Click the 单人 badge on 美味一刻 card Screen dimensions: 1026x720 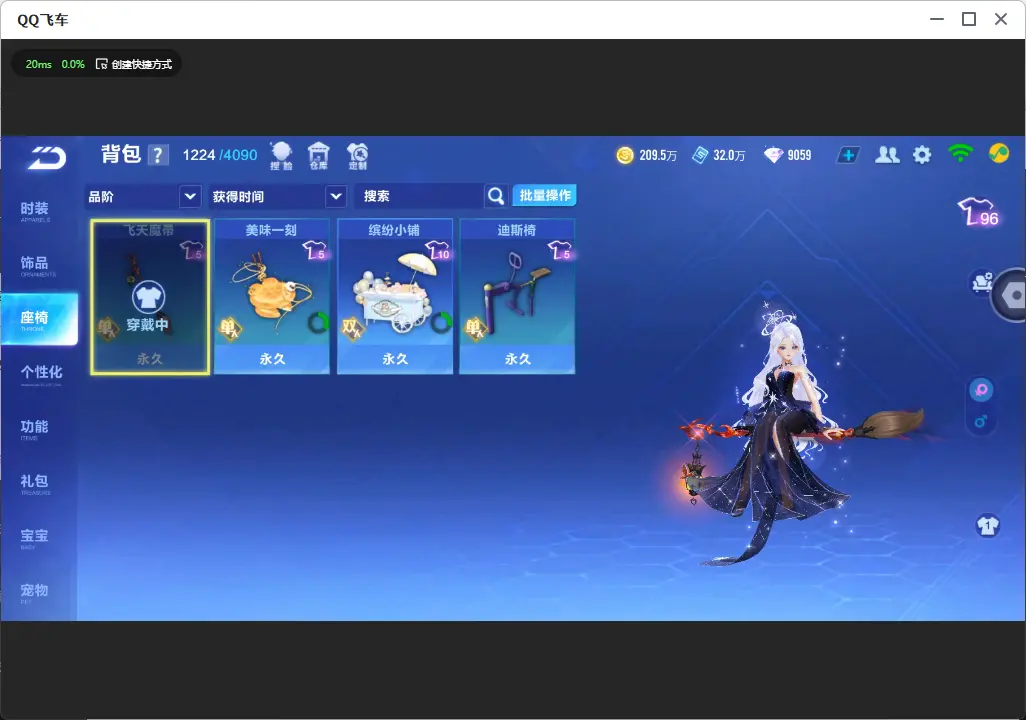coord(230,328)
